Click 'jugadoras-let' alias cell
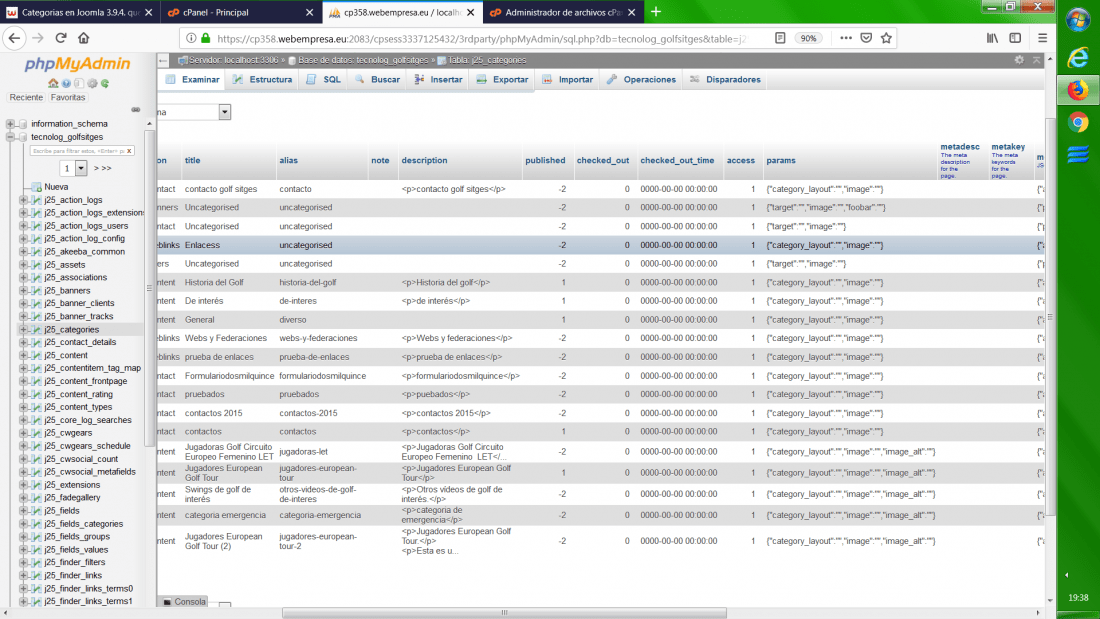Image resolution: width=1100 pixels, height=619 pixels. coord(303,452)
